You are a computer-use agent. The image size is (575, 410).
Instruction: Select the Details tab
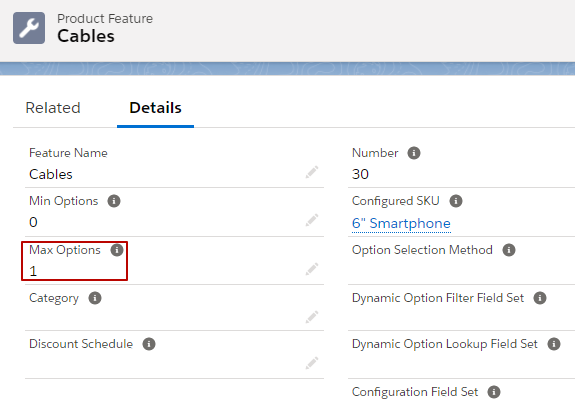coord(155,108)
